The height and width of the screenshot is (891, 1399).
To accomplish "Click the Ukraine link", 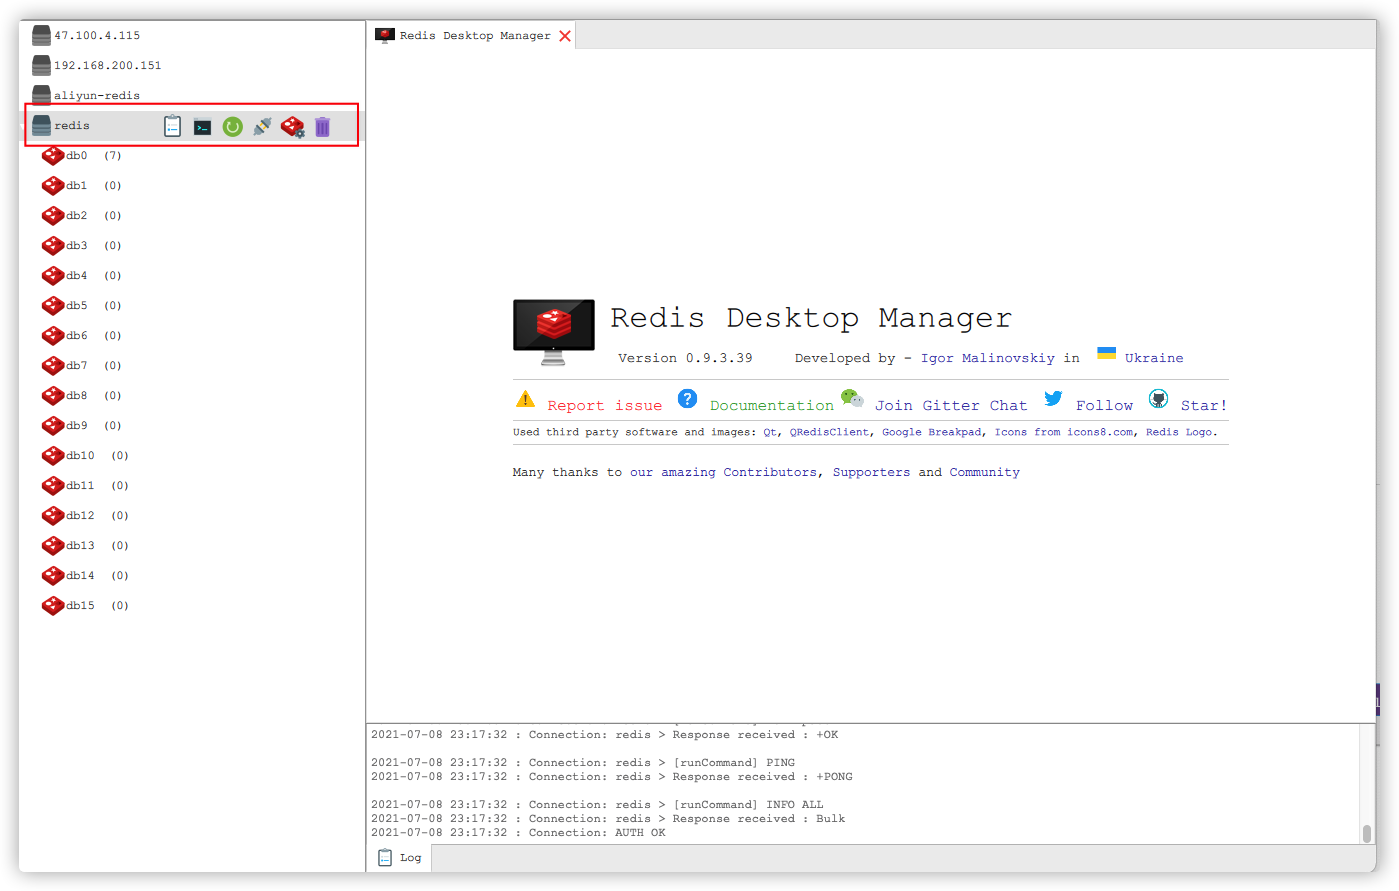I will (x=1153, y=358).
